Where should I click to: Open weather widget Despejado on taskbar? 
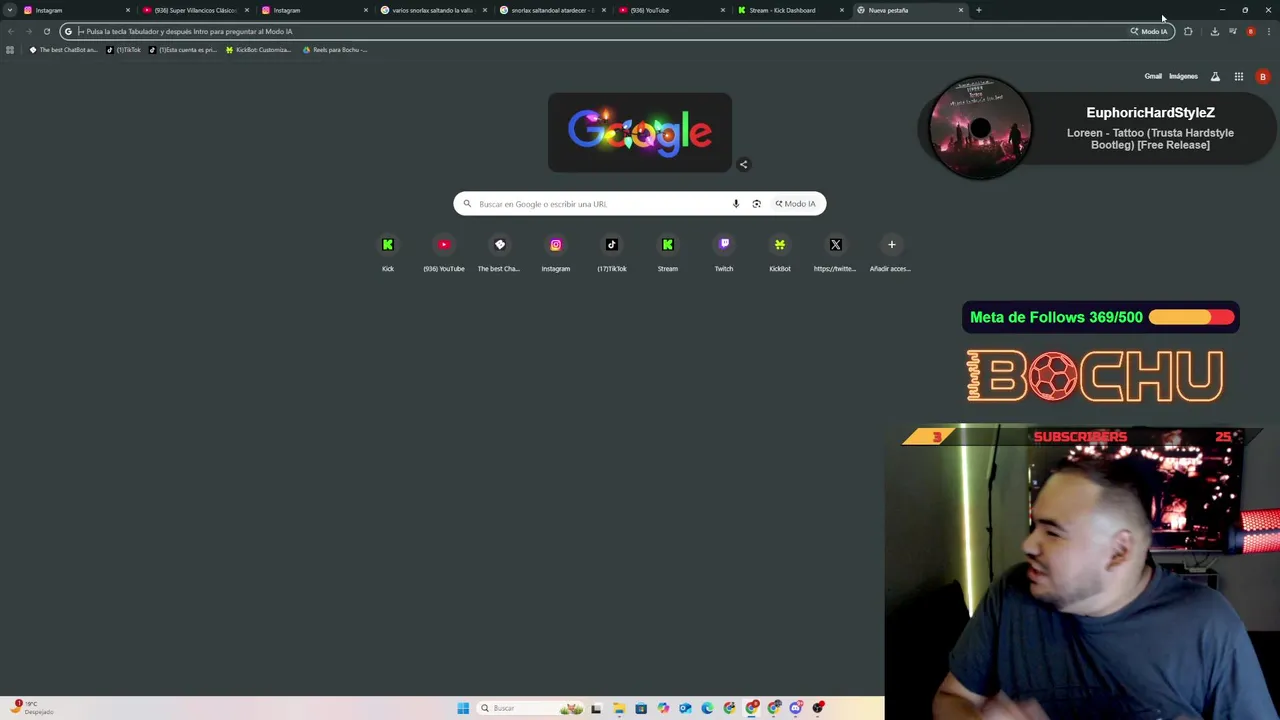pyautogui.click(x=32, y=708)
